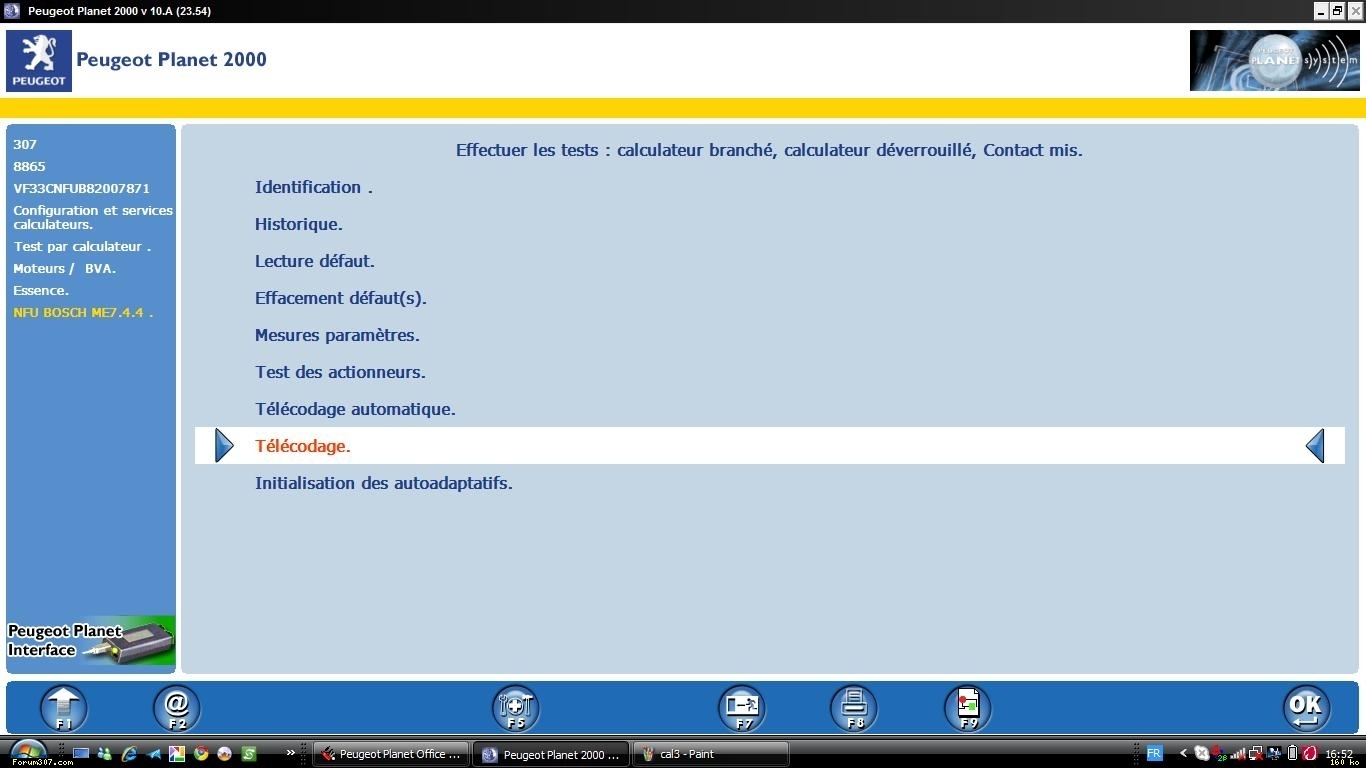Choose Initialisation des autoadaptatifs
1366x768 pixels.
[x=383, y=484]
